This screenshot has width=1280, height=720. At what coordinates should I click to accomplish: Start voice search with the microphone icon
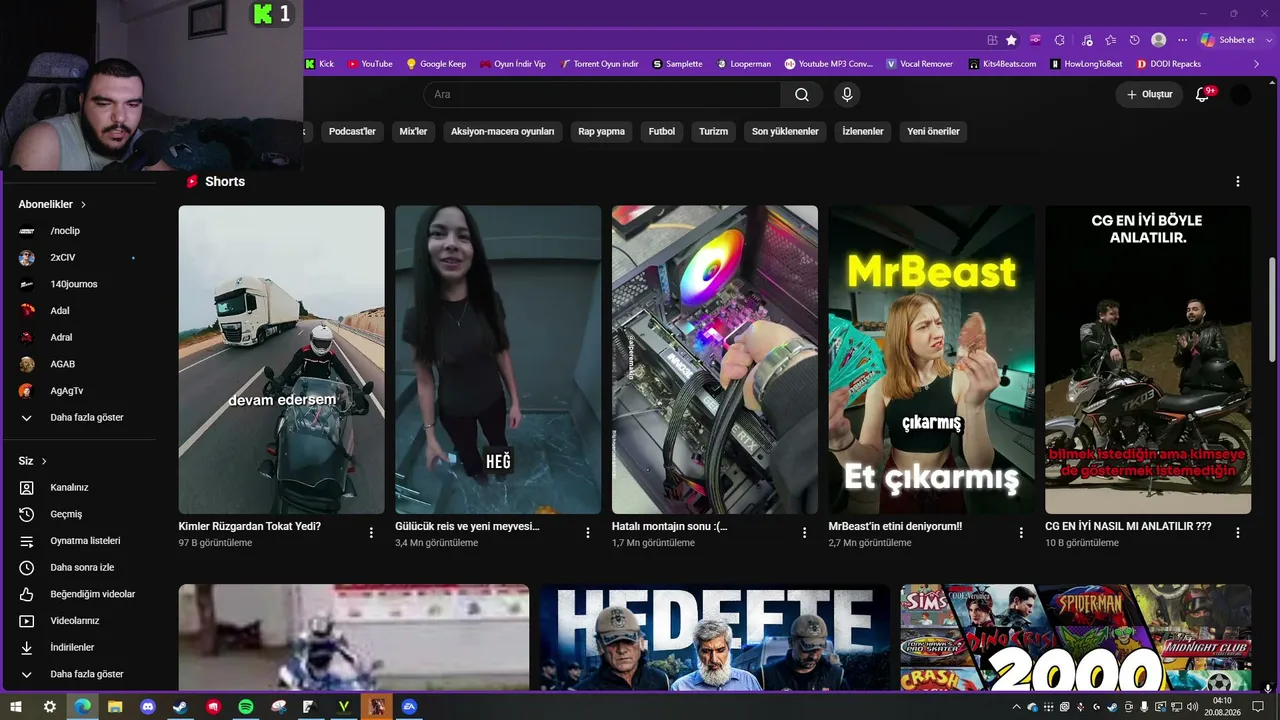pos(847,95)
